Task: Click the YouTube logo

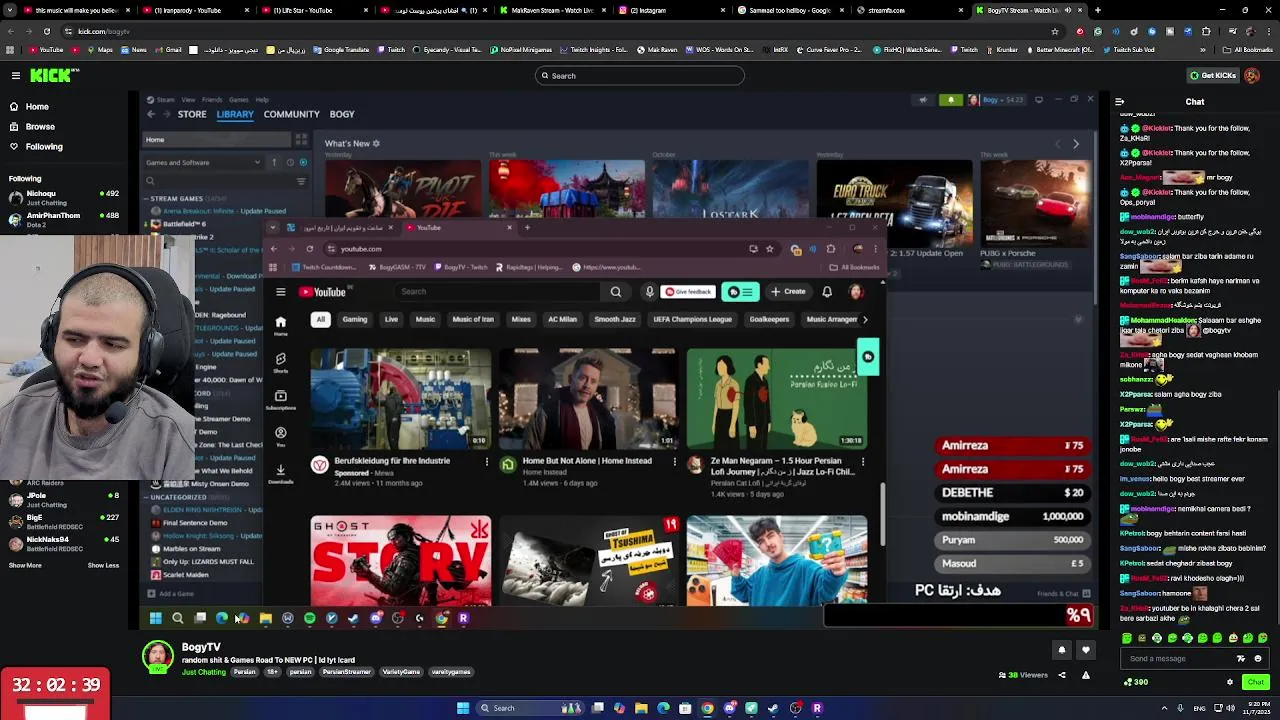Action: 322,292
